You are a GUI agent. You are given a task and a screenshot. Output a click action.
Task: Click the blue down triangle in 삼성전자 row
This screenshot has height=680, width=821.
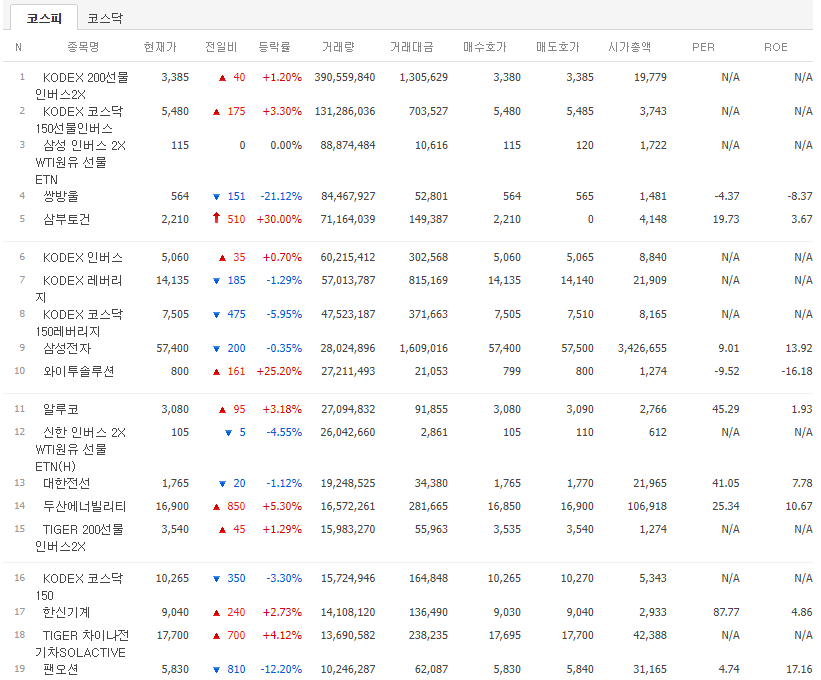pyautogui.click(x=216, y=349)
